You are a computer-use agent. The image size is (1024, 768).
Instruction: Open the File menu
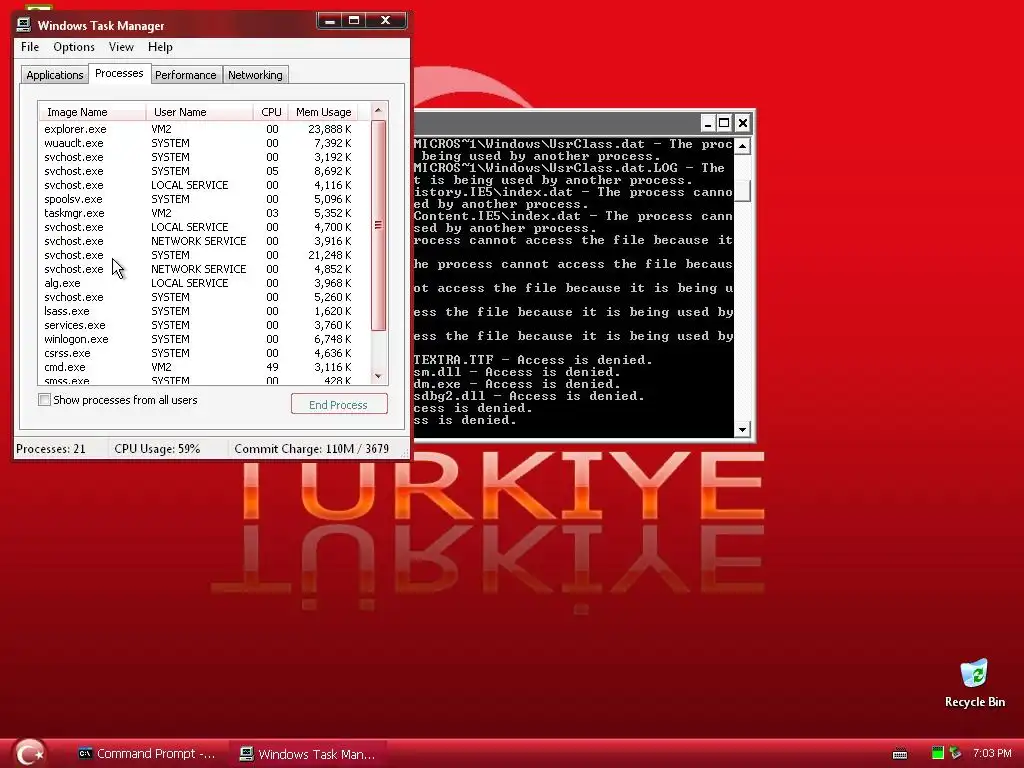30,47
